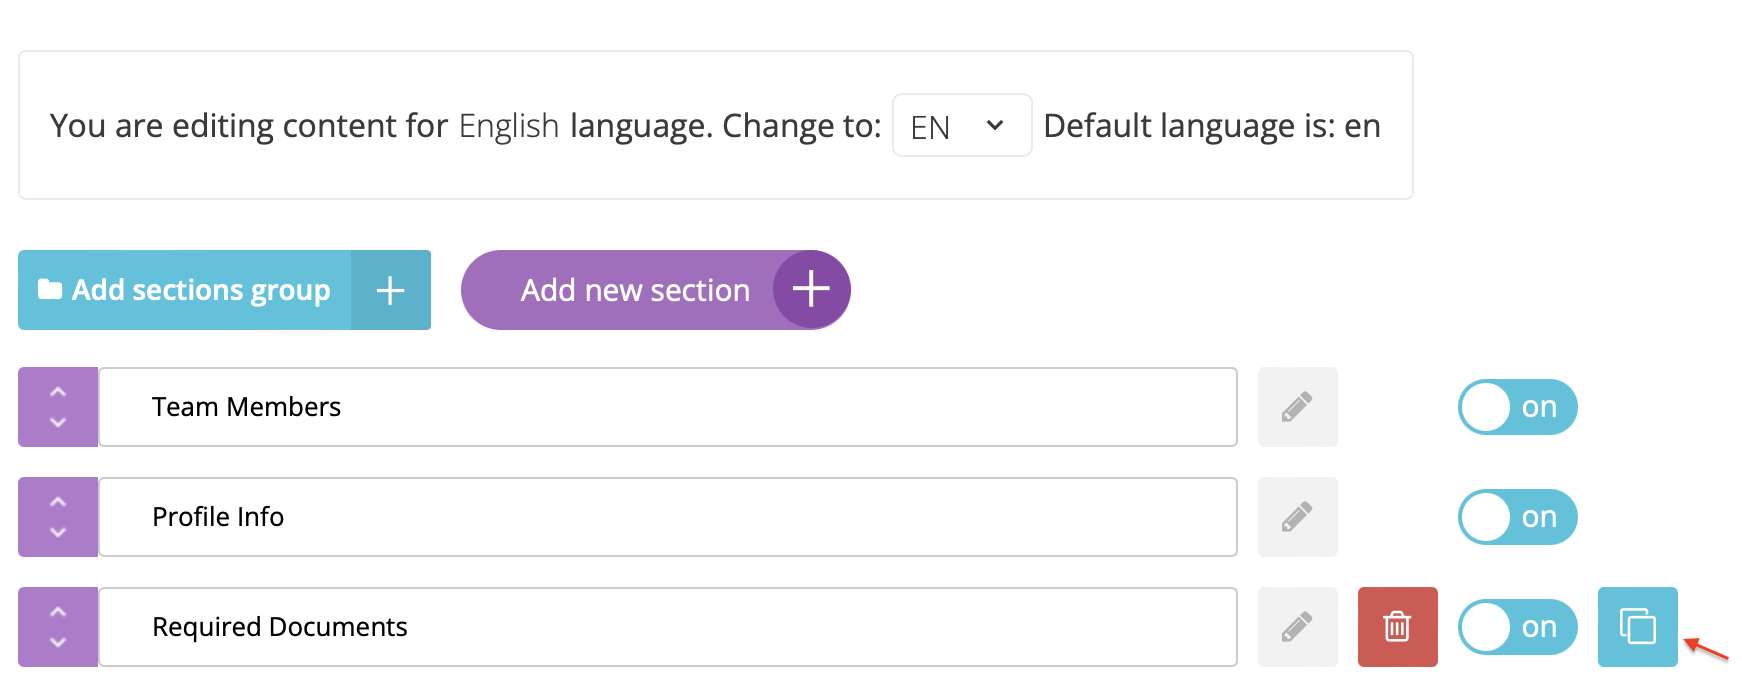Open the EN language dropdown
Screen dimensions: 1742x686
pyautogui.click(x=961, y=126)
